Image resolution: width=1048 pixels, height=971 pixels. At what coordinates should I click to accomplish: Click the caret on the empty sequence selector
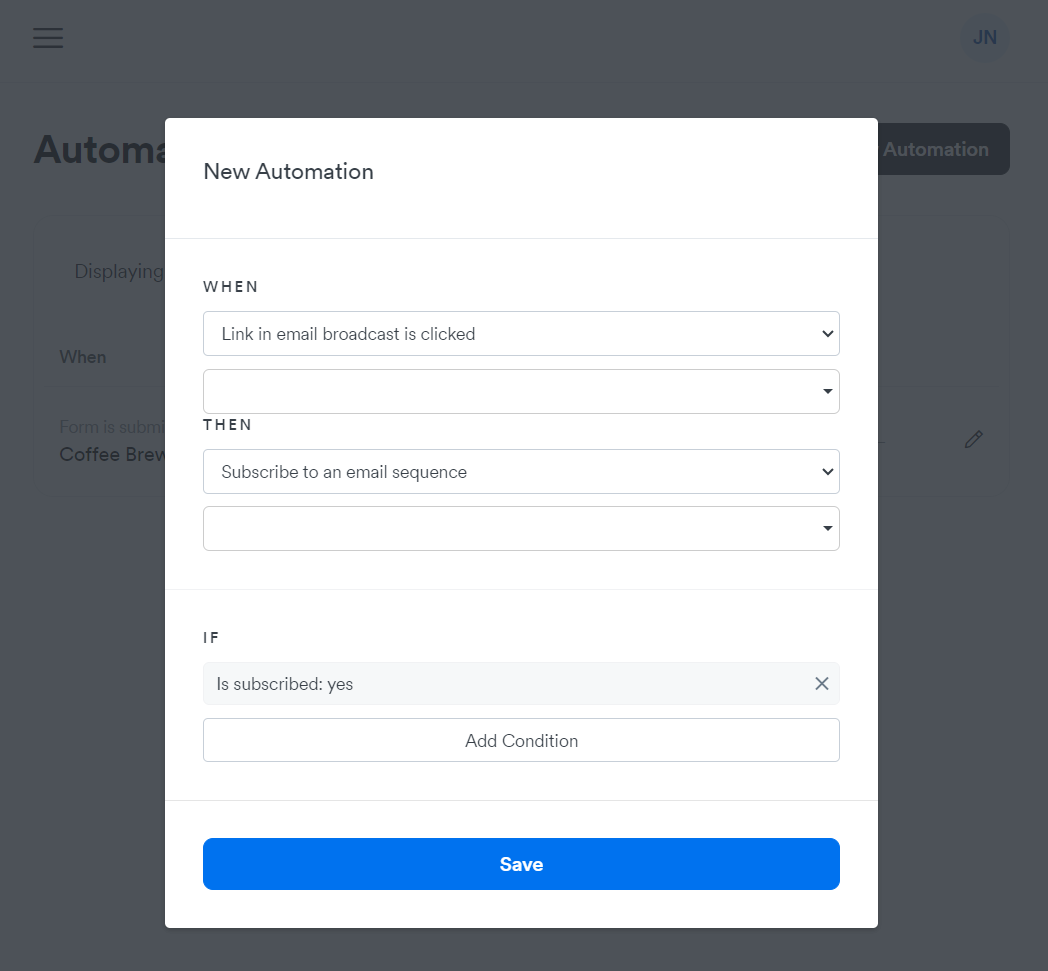coord(827,529)
